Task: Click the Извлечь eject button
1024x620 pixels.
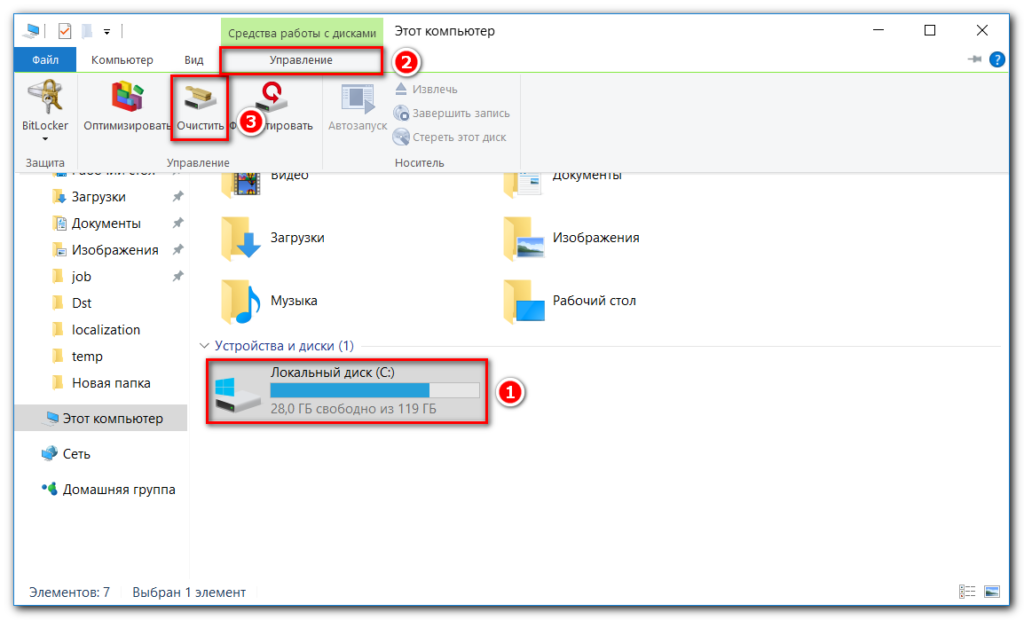Action: (426, 89)
